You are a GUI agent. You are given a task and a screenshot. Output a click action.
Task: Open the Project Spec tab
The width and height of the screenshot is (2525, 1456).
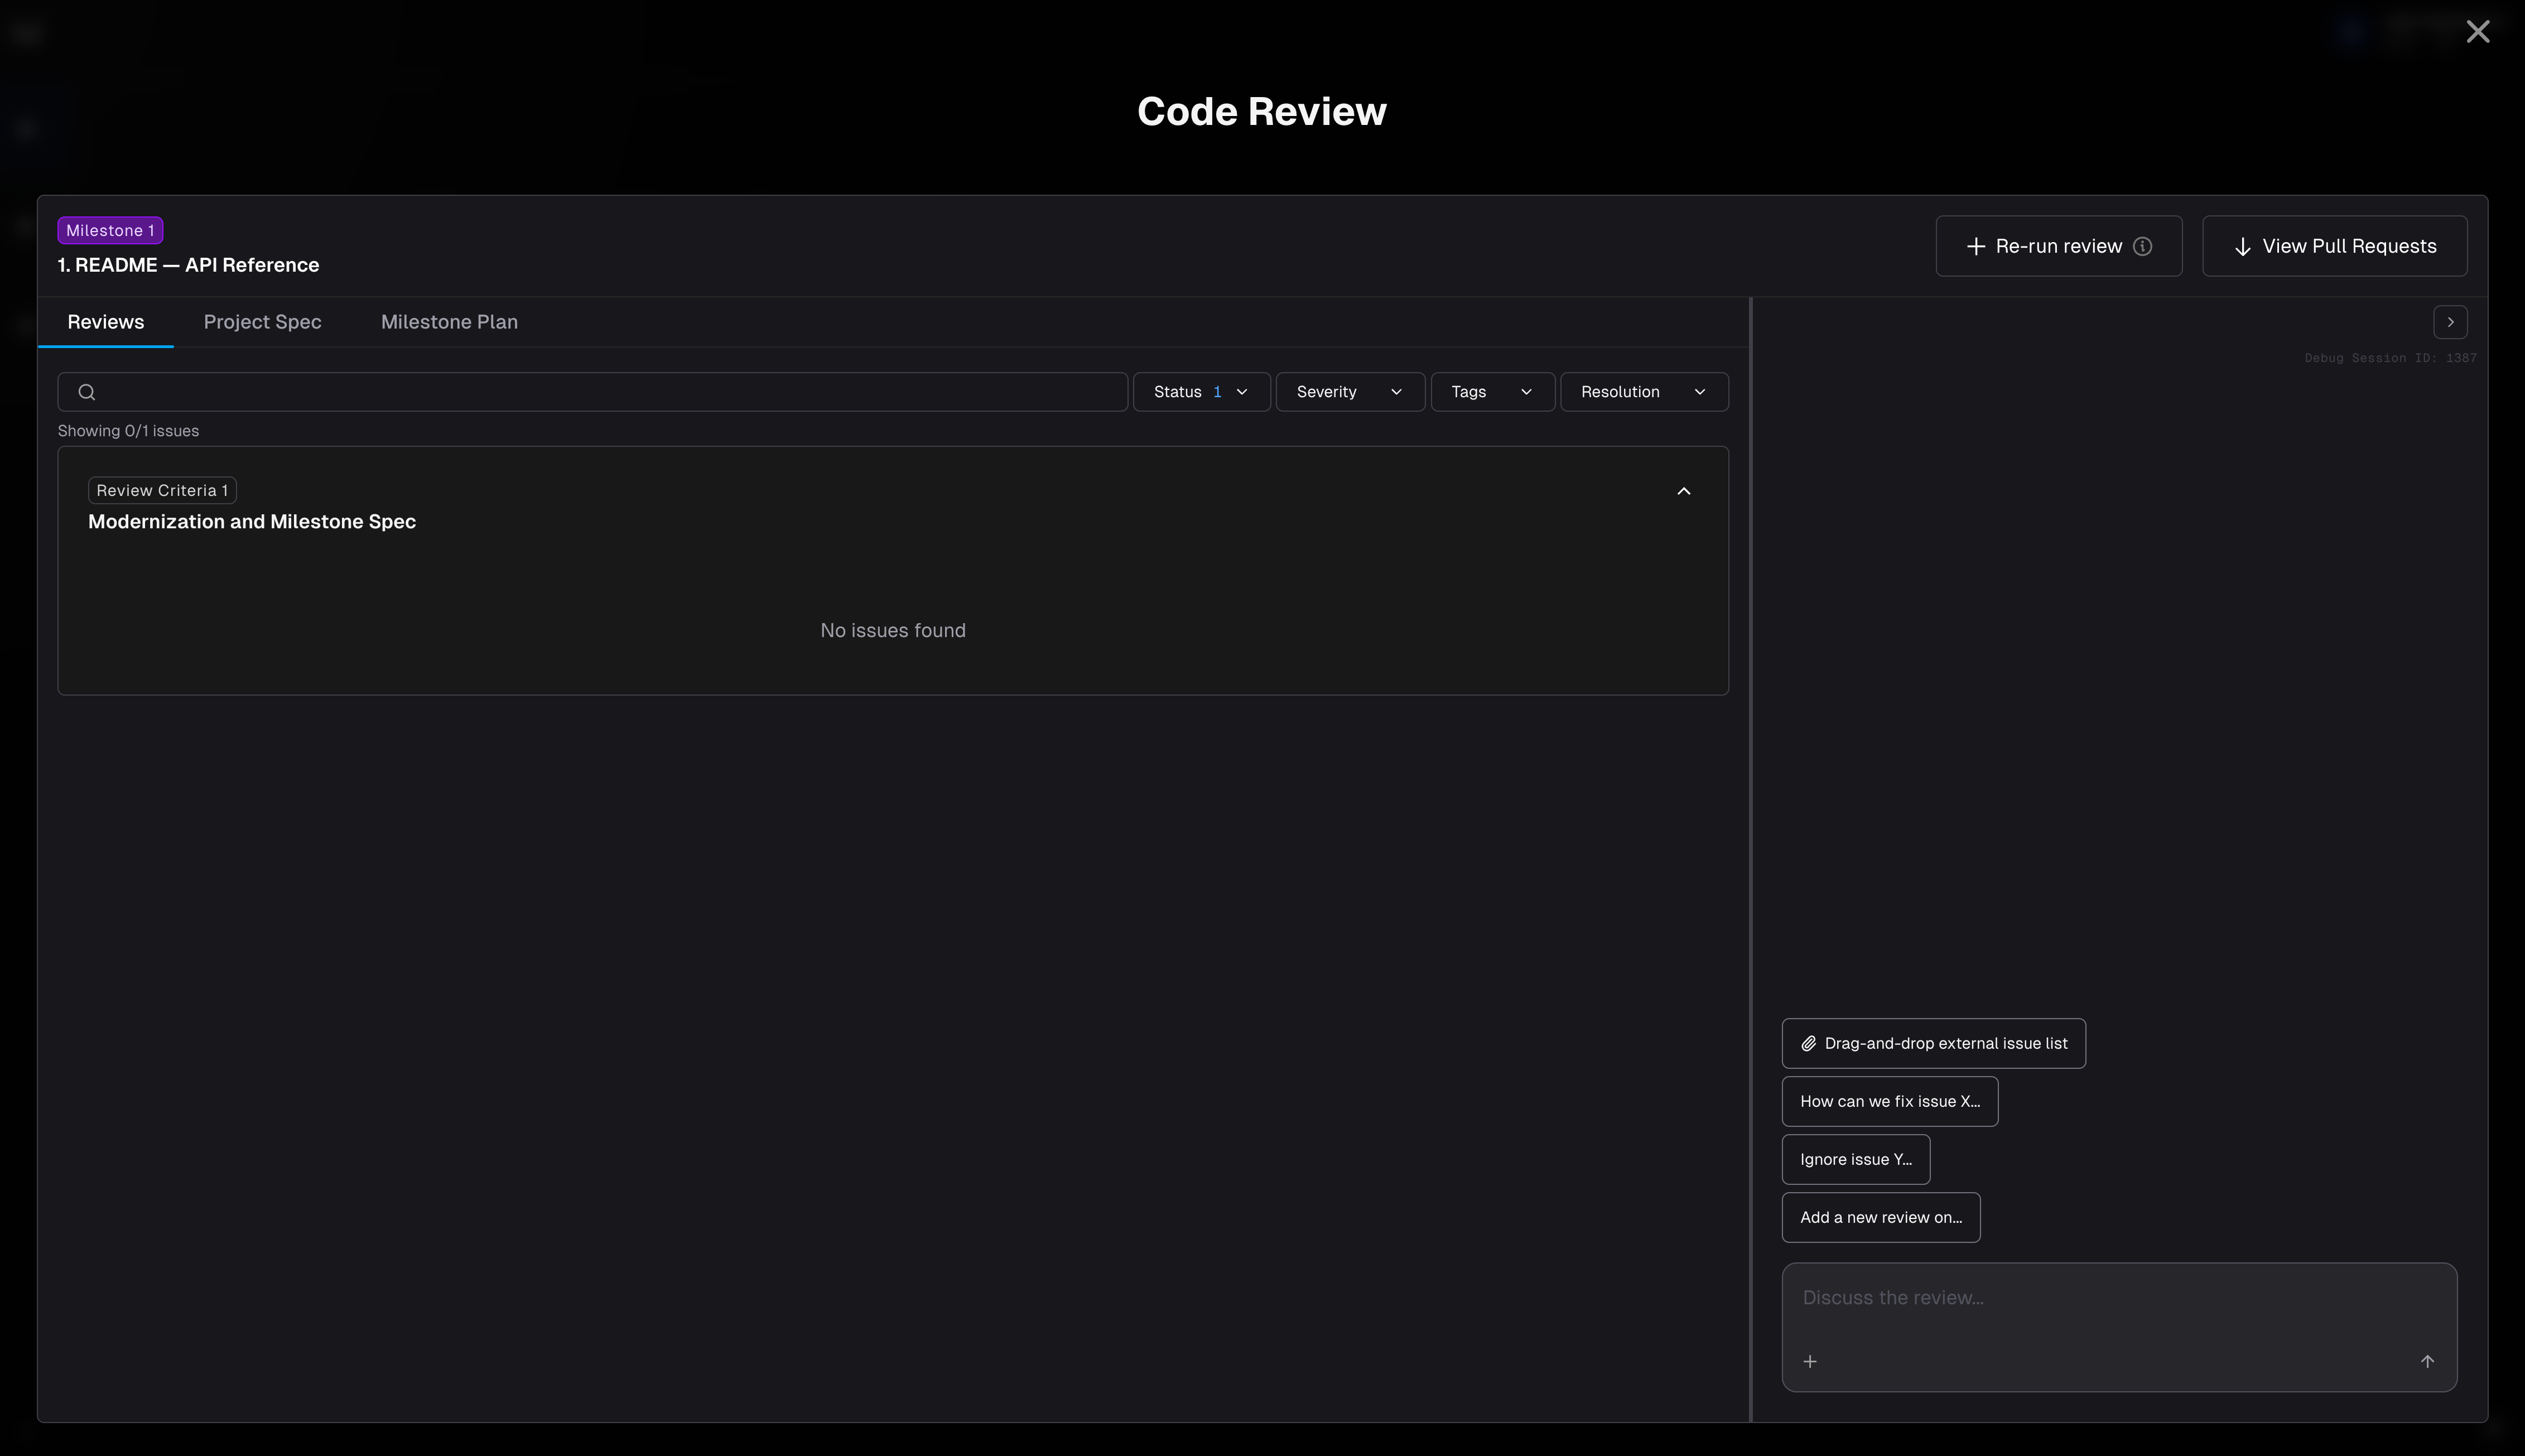(x=262, y=322)
